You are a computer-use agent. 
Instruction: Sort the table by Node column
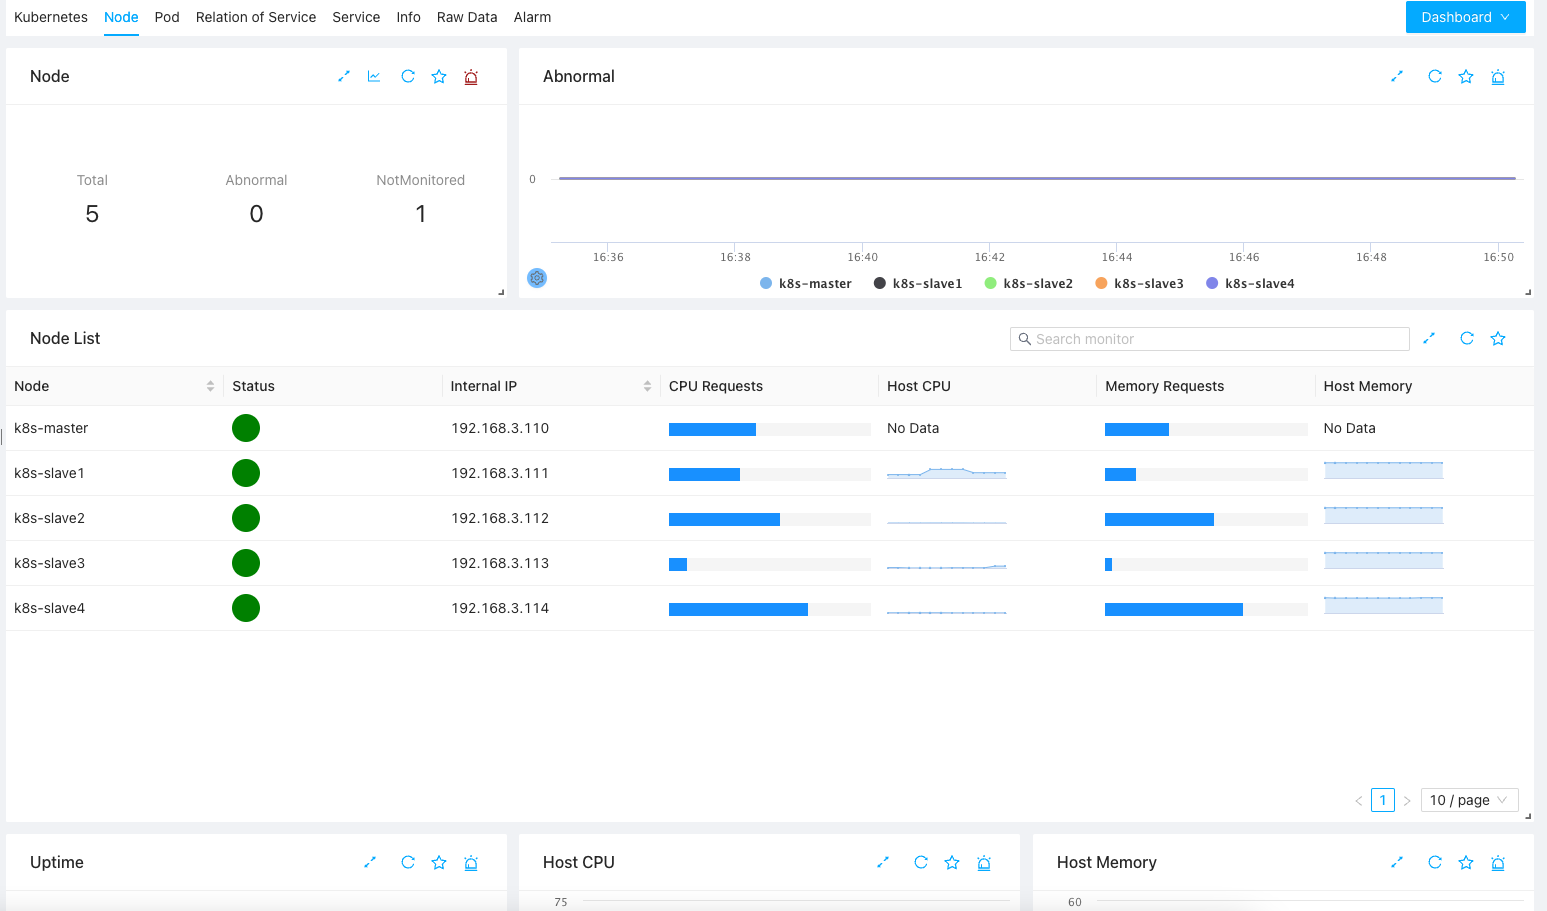tap(210, 386)
